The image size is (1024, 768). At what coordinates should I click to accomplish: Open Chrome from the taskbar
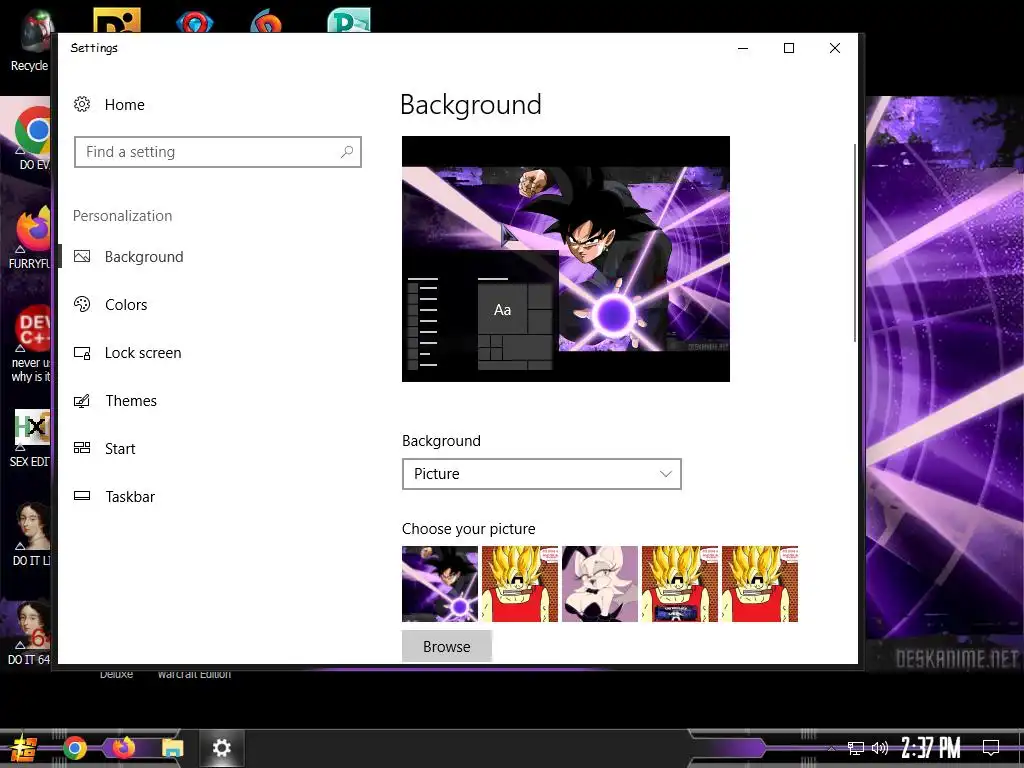[x=74, y=748]
